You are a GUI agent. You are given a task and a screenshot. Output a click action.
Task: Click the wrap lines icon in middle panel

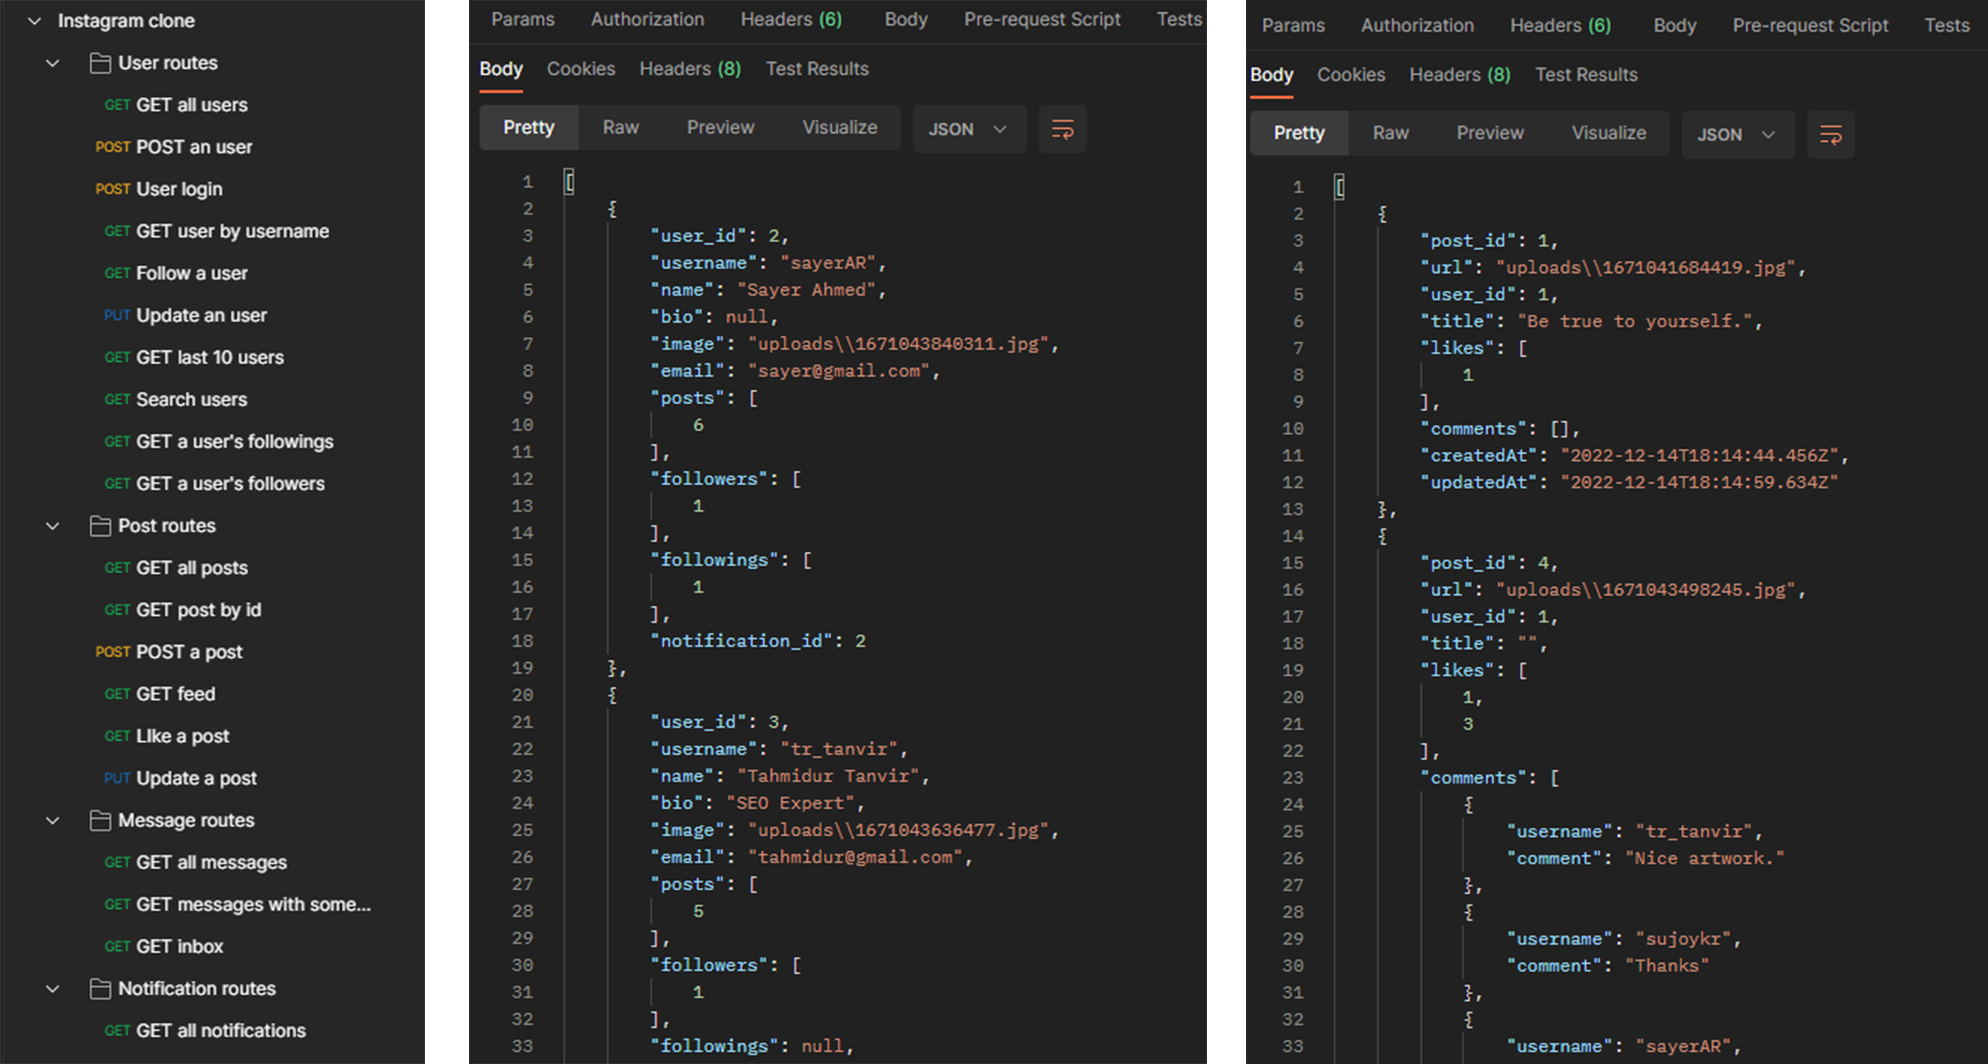1062,129
